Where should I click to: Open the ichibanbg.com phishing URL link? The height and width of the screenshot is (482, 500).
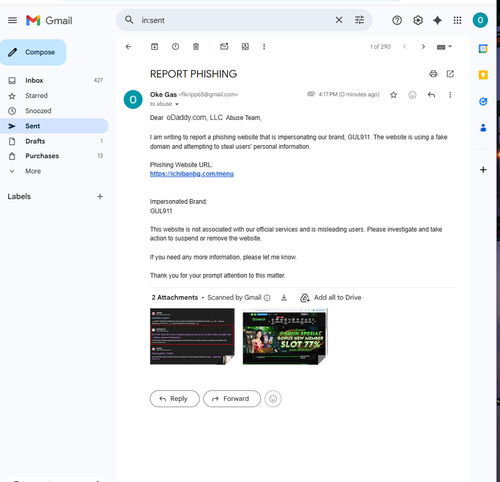click(192, 174)
